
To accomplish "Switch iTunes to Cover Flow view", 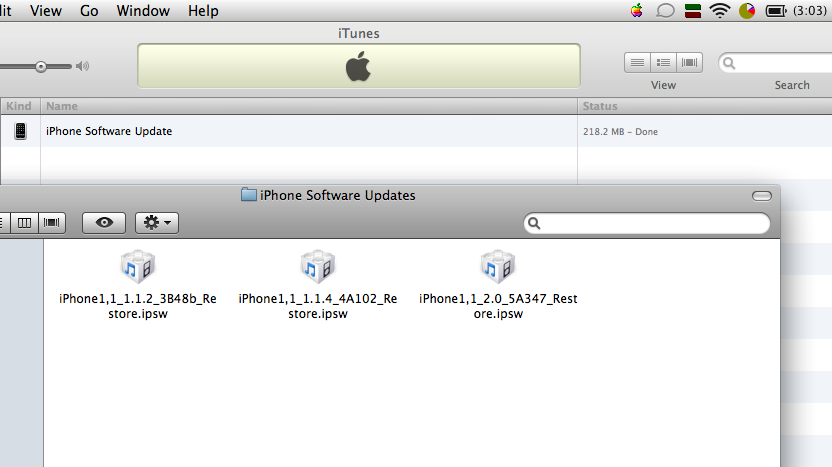I will (689, 63).
